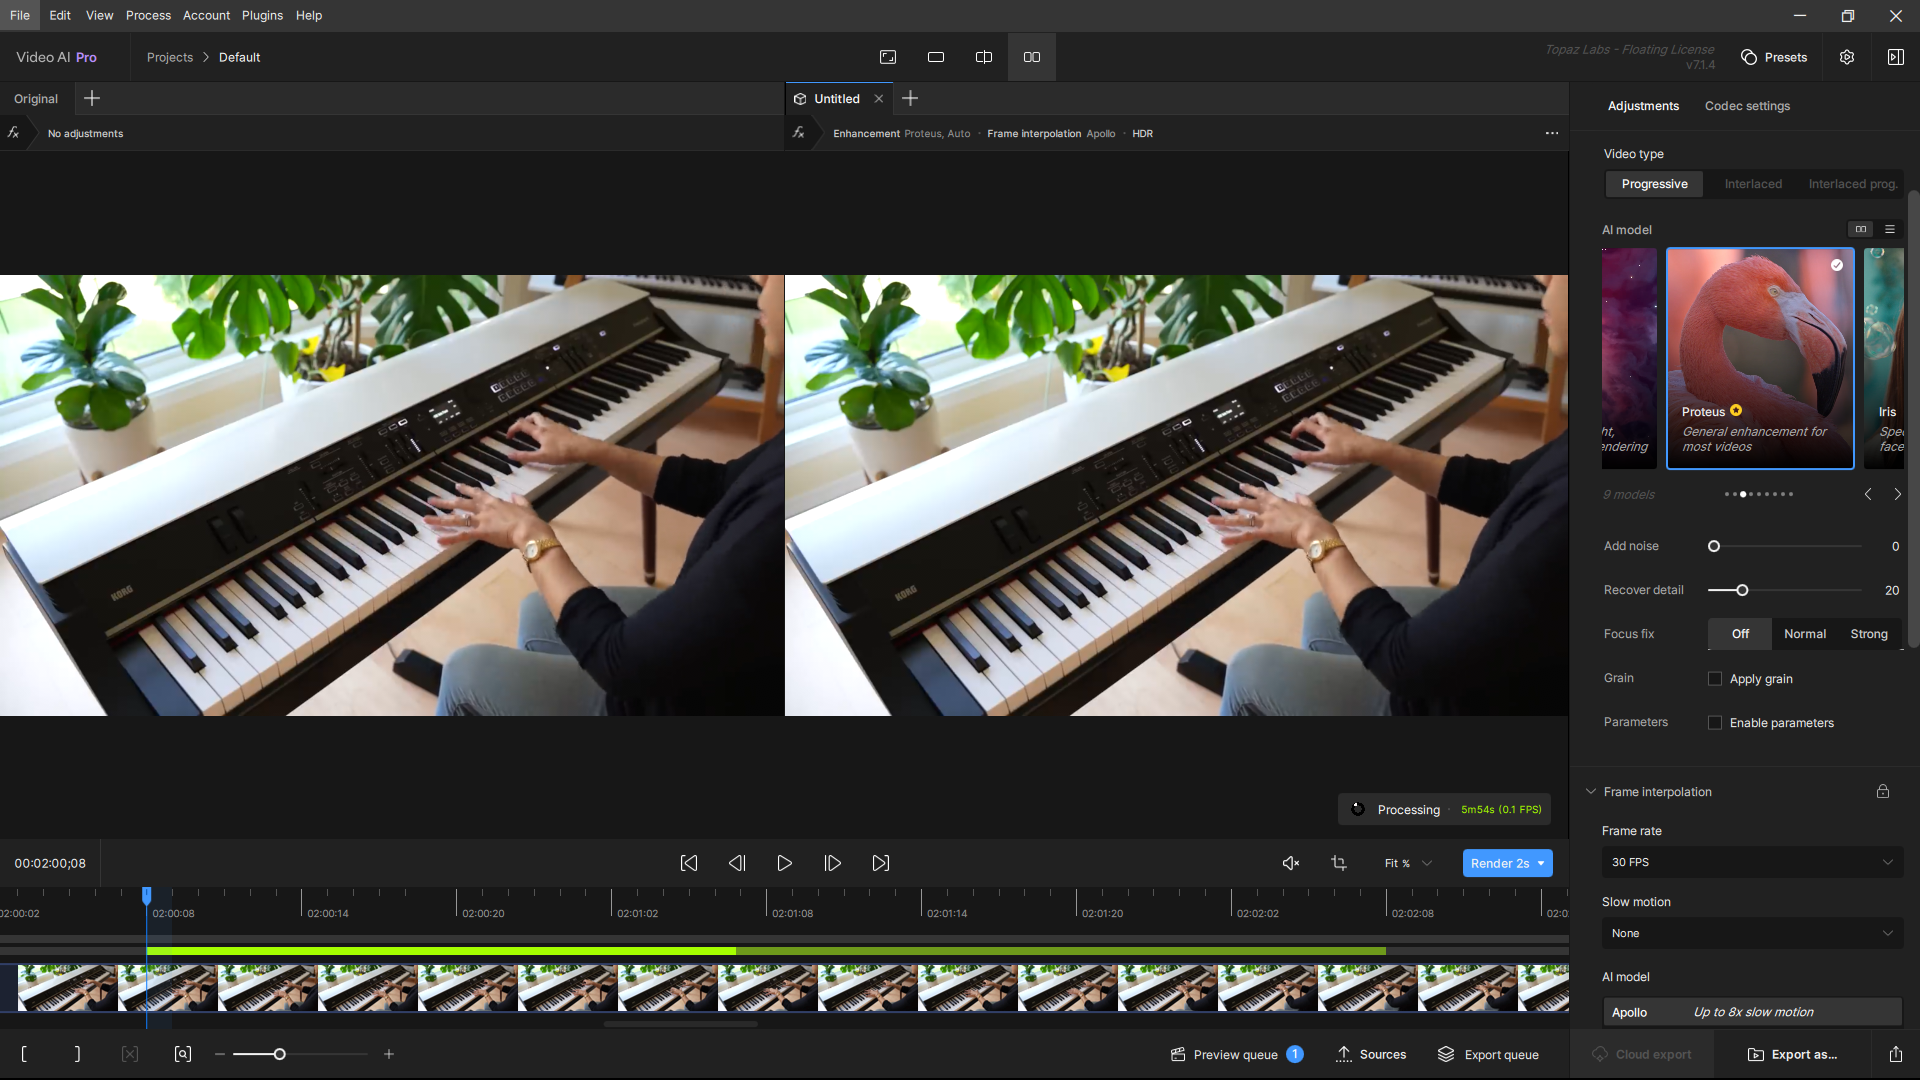Open the Preview queue

pyautogui.click(x=1236, y=1054)
